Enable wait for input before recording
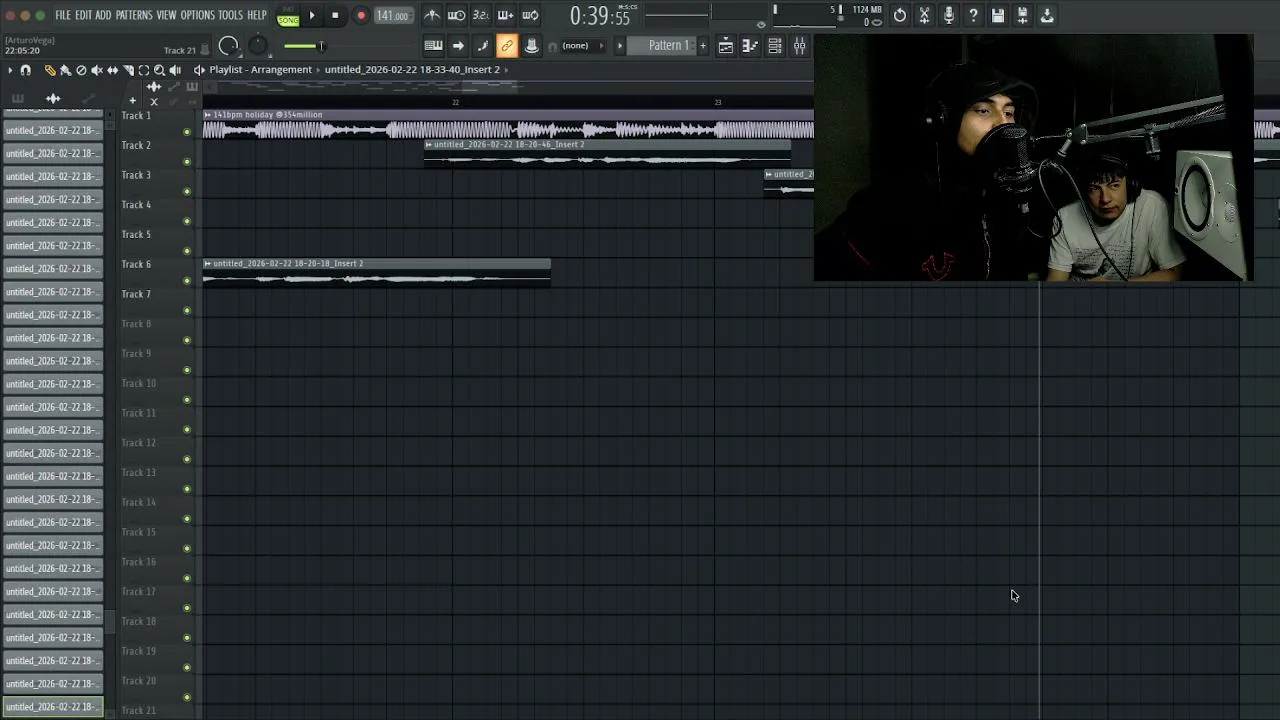 (456, 15)
